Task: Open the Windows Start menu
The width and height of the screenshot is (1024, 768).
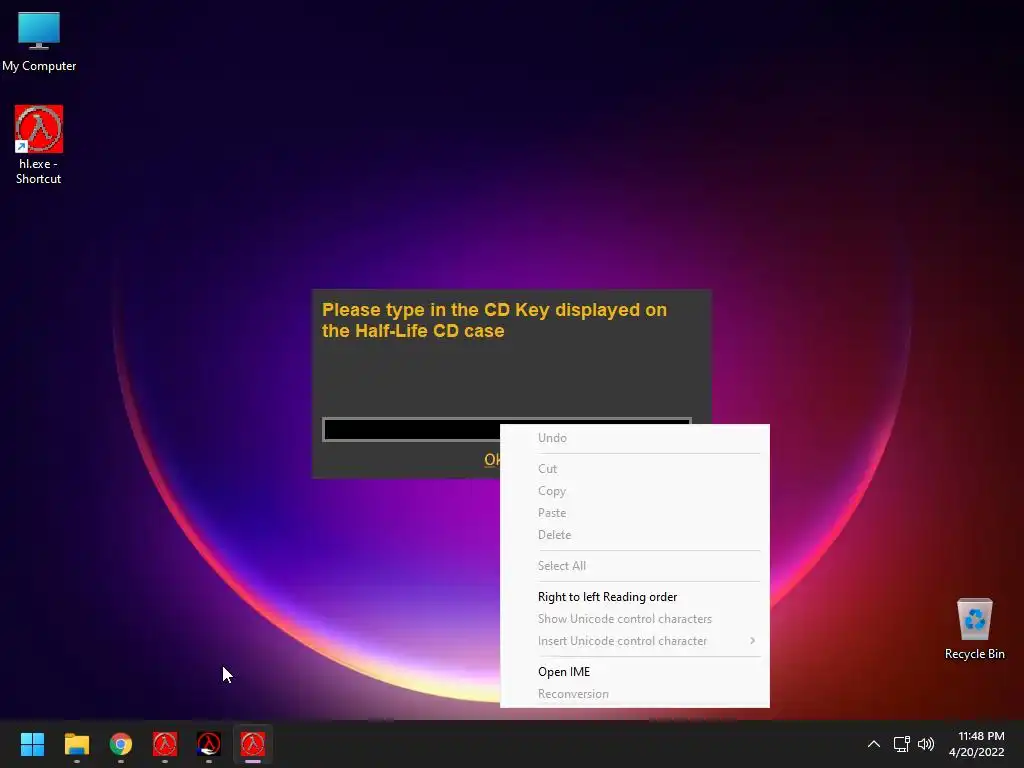Action: (x=32, y=744)
